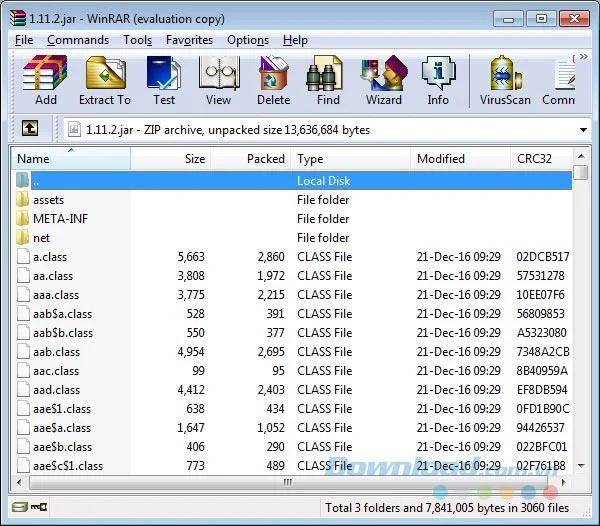The image size is (600, 526).
Task: Select the aa.class file icon
Action: point(23,275)
